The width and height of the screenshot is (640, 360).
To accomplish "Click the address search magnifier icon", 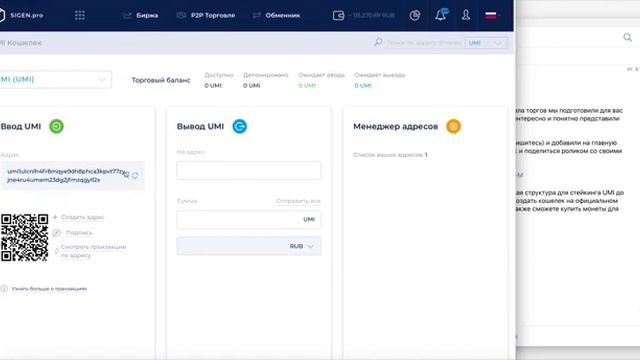I will point(378,42).
